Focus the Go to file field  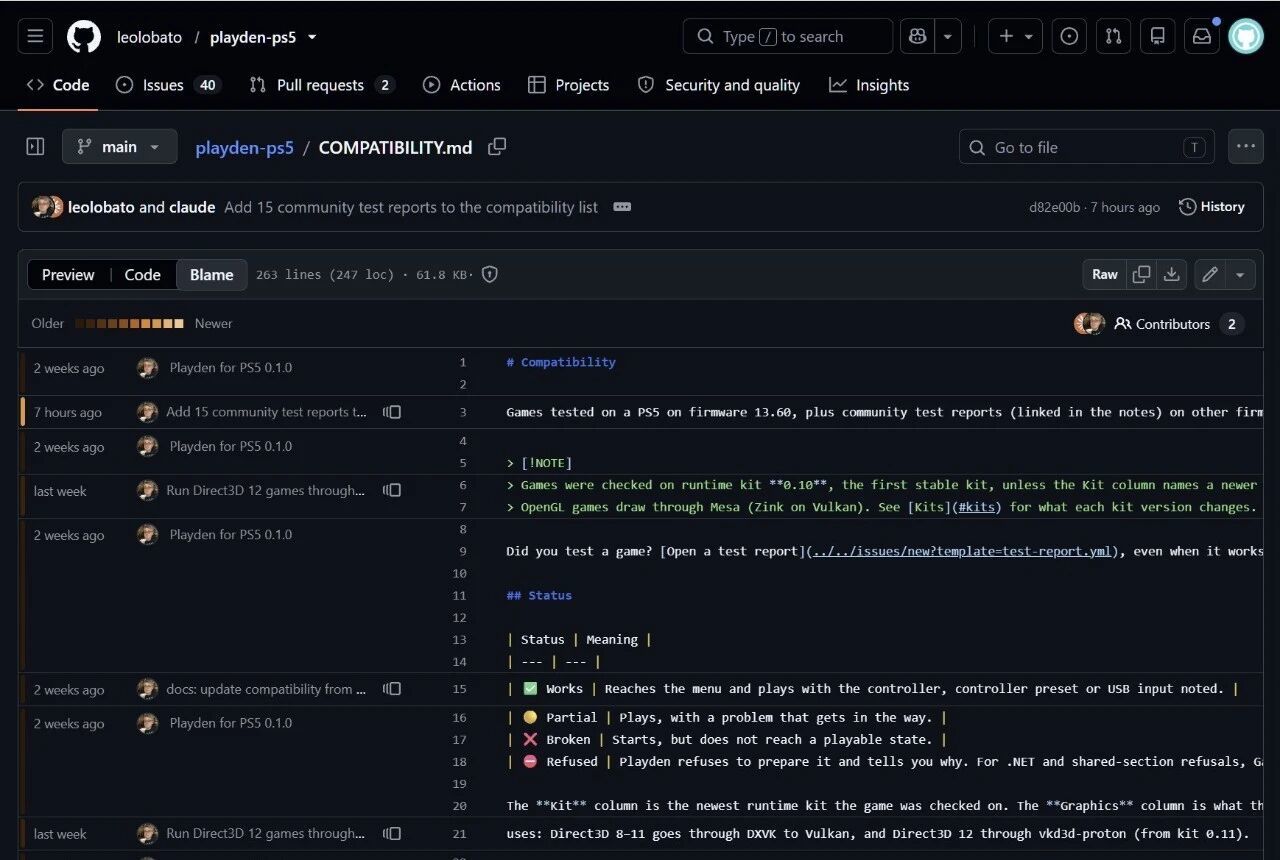pos(1087,147)
